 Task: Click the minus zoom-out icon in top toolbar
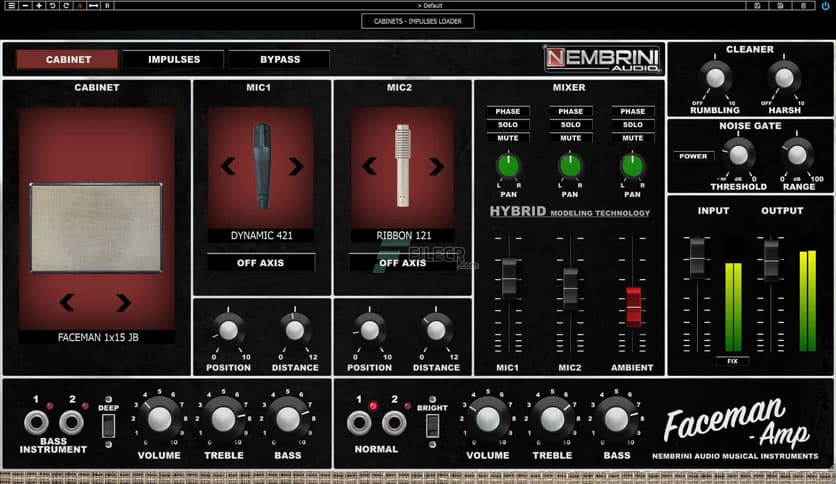point(25,5)
